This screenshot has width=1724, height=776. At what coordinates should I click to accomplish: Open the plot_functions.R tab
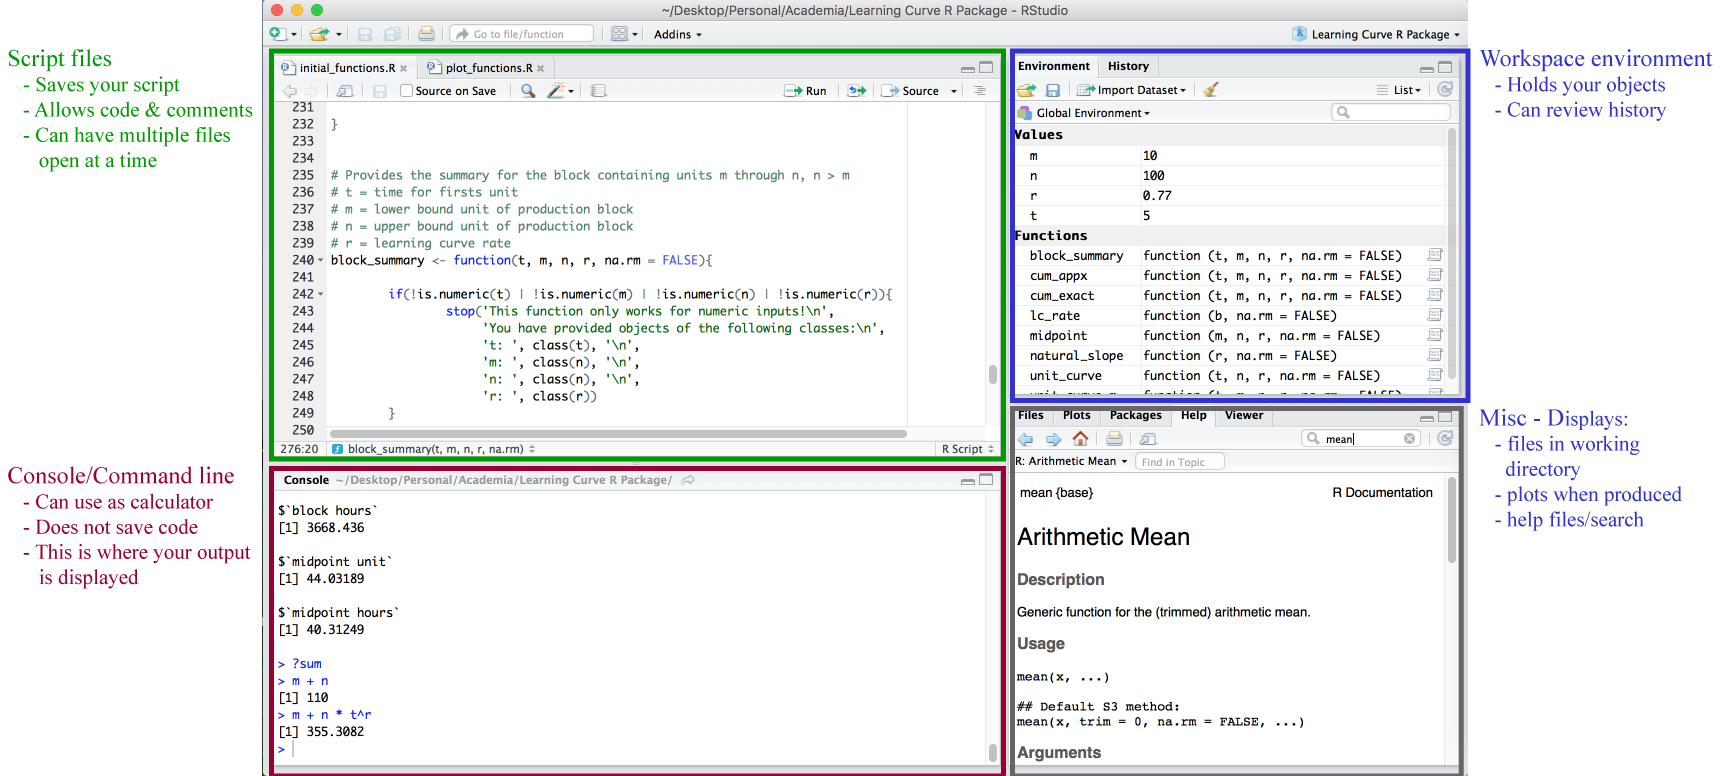tap(485, 68)
